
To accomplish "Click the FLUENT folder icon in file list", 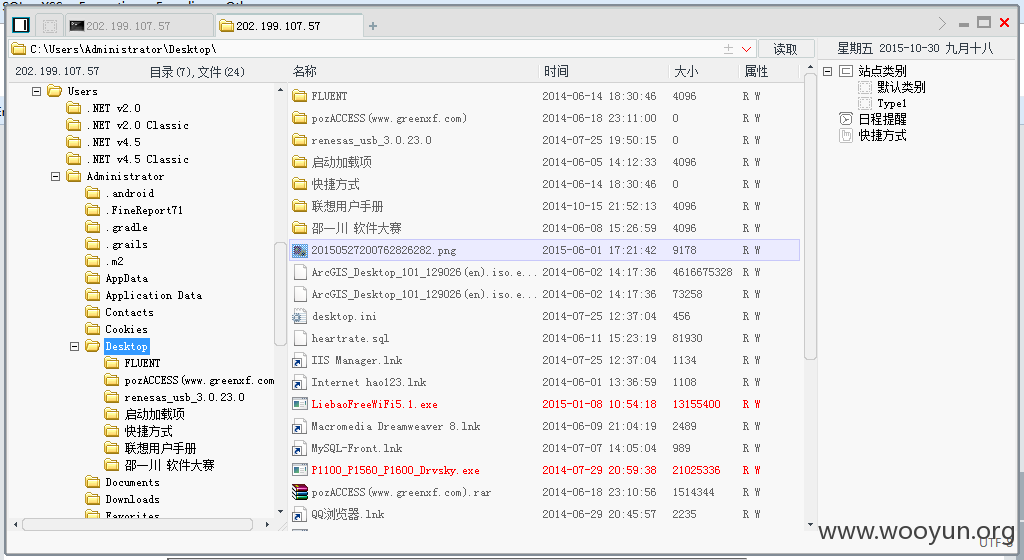I will click(300, 96).
